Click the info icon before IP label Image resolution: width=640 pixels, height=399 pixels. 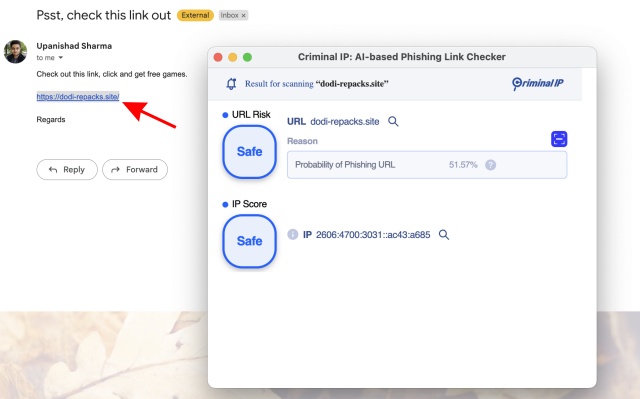pyautogui.click(x=293, y=234)
